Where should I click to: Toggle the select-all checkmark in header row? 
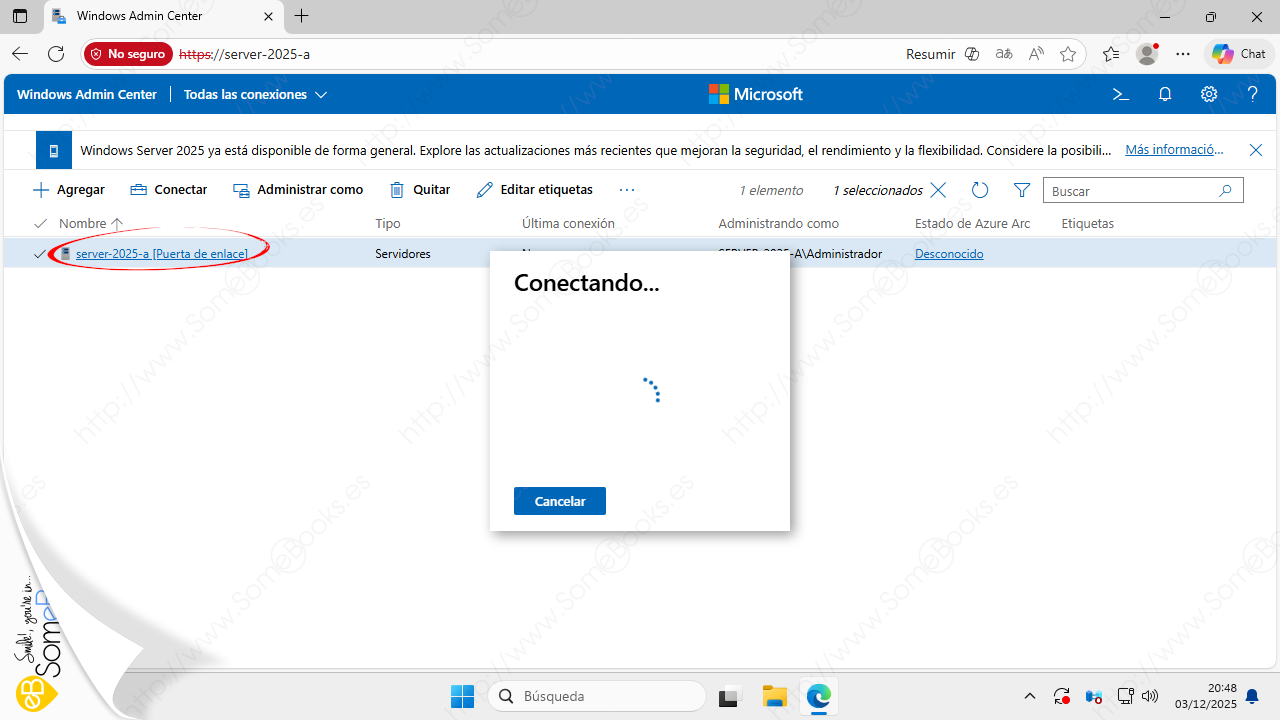point(40,223)
